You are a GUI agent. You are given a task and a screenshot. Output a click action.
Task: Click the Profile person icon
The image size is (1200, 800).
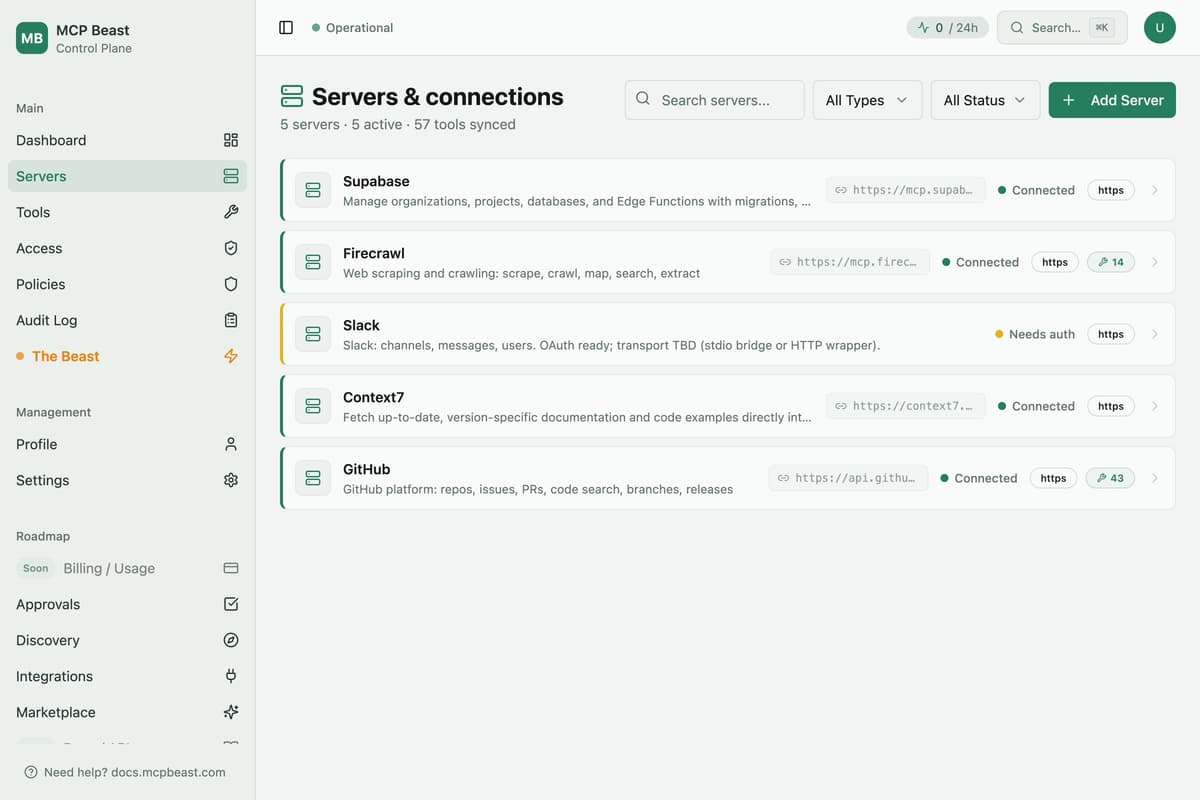(x=231, y=444)
